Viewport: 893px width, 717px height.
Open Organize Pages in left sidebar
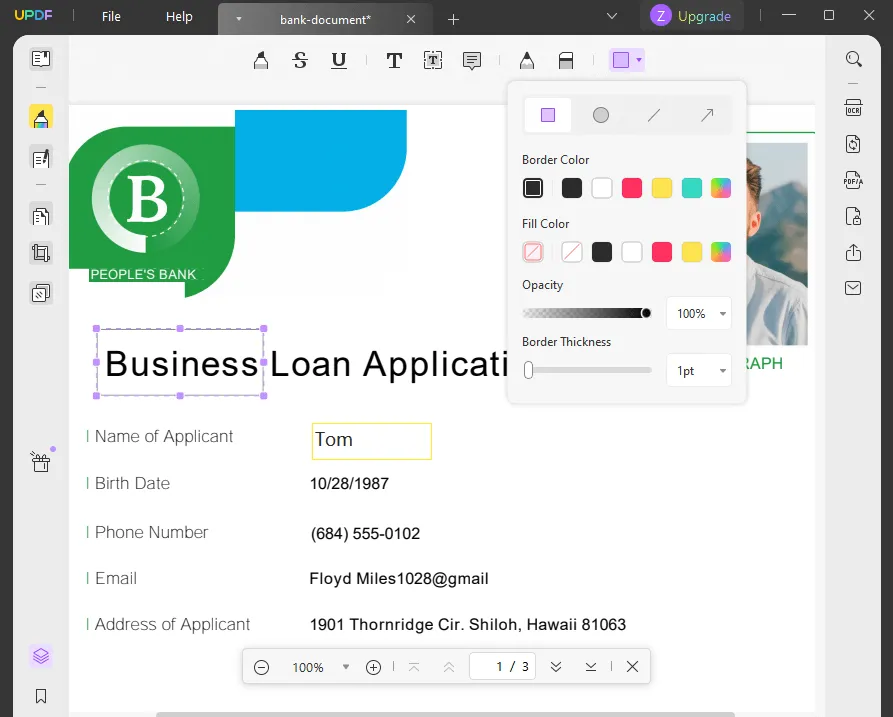click(x=41, y=216)
